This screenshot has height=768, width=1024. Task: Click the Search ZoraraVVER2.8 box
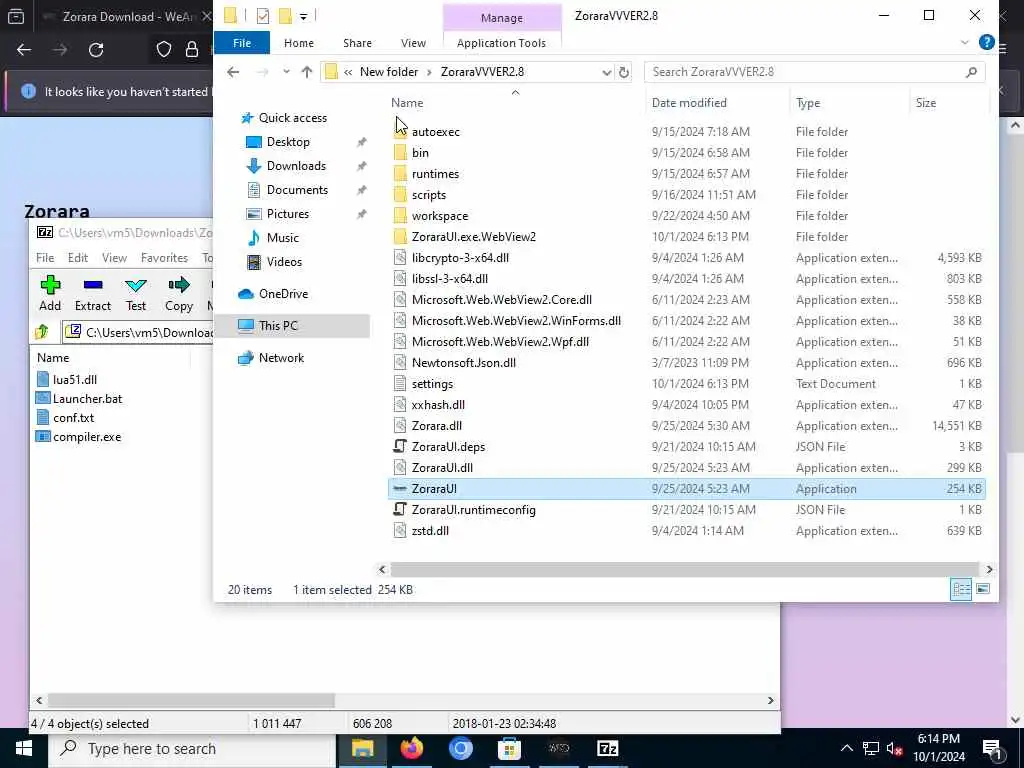814,72
